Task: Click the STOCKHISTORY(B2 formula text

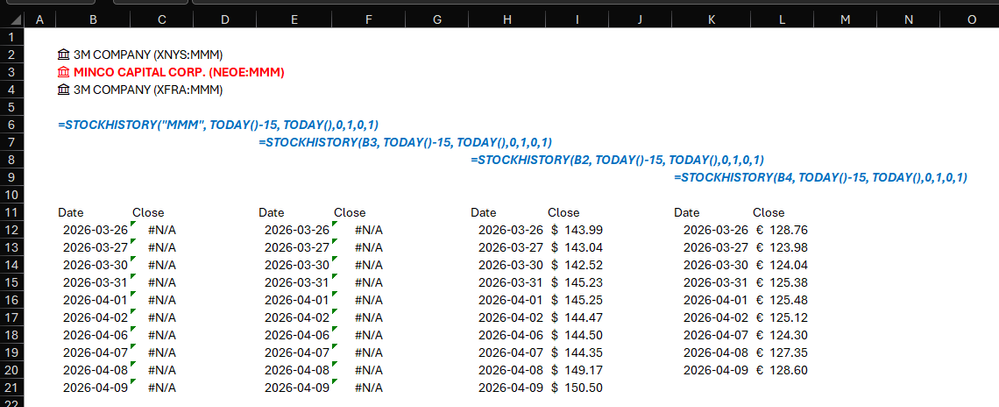Action: pos(617,160)
